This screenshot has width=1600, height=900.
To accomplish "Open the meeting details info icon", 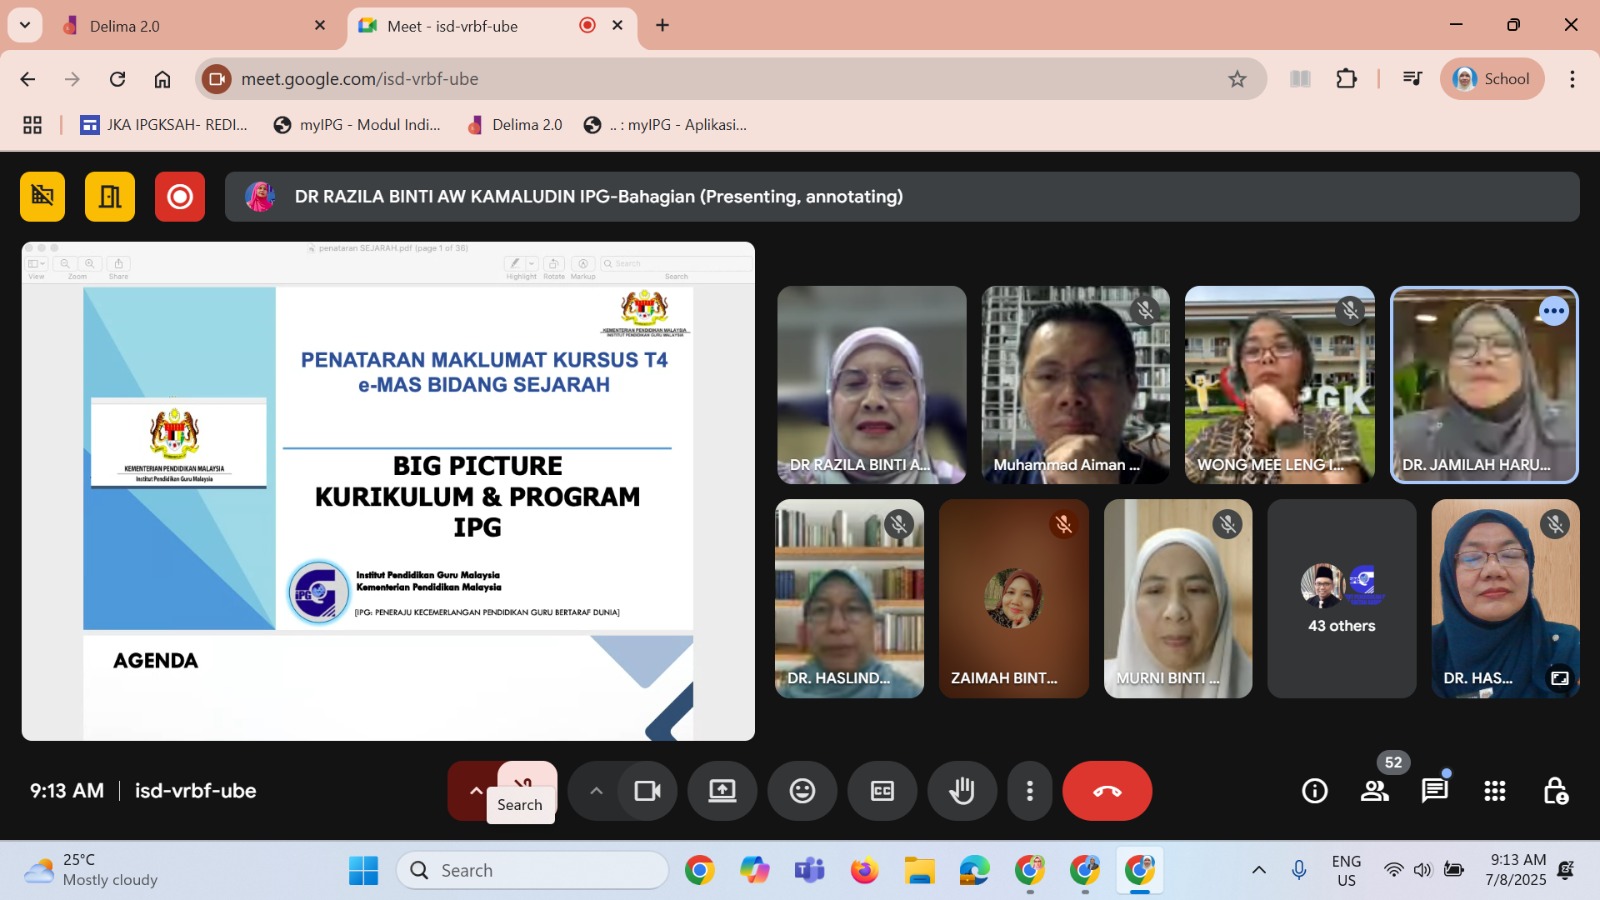I will [1315, 791].
